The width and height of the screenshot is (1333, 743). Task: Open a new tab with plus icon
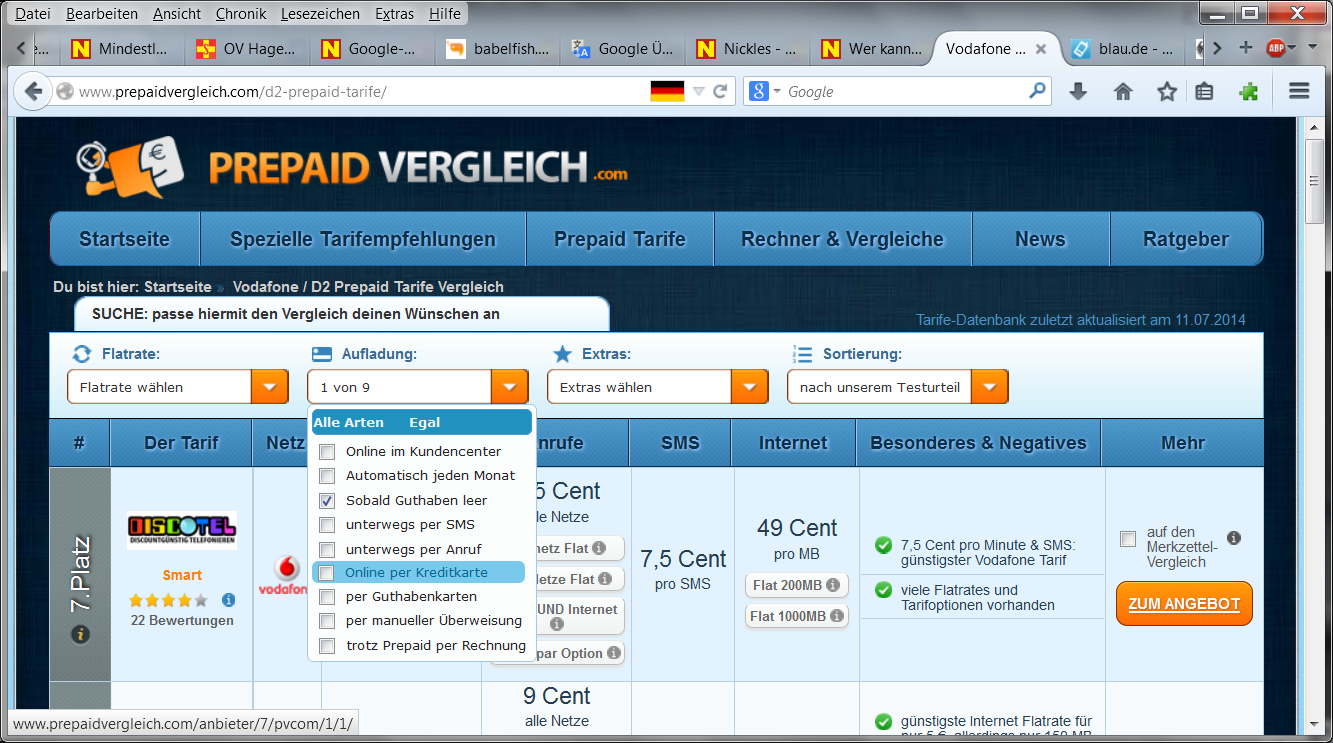point(1245,48)
